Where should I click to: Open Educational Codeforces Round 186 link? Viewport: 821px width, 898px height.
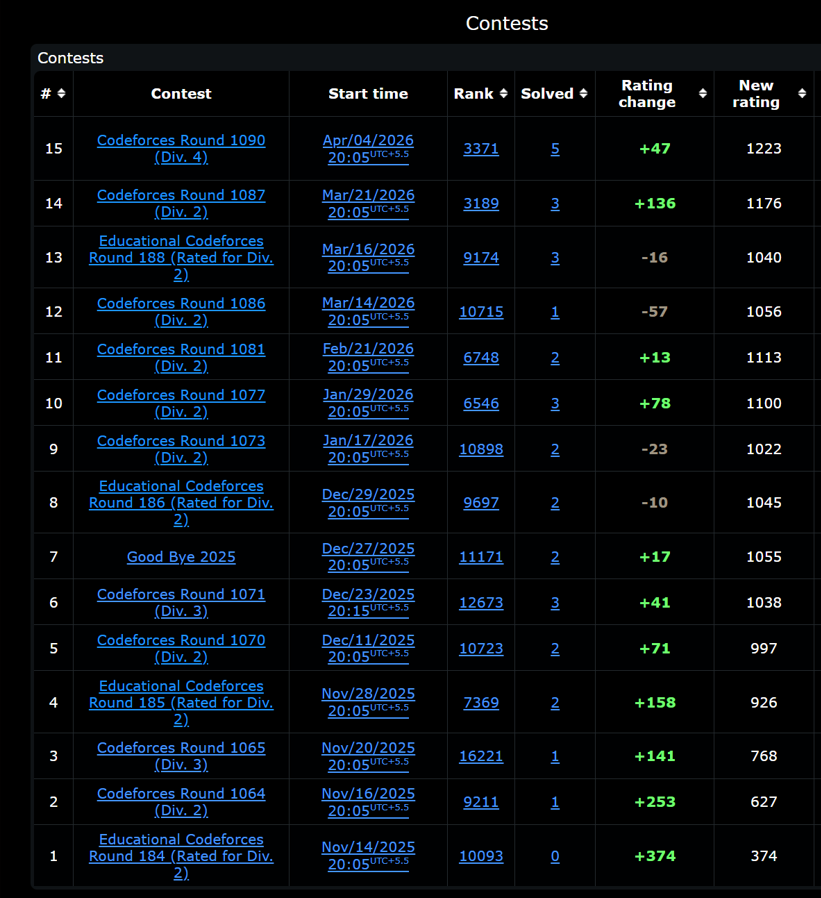click(181, 502)
